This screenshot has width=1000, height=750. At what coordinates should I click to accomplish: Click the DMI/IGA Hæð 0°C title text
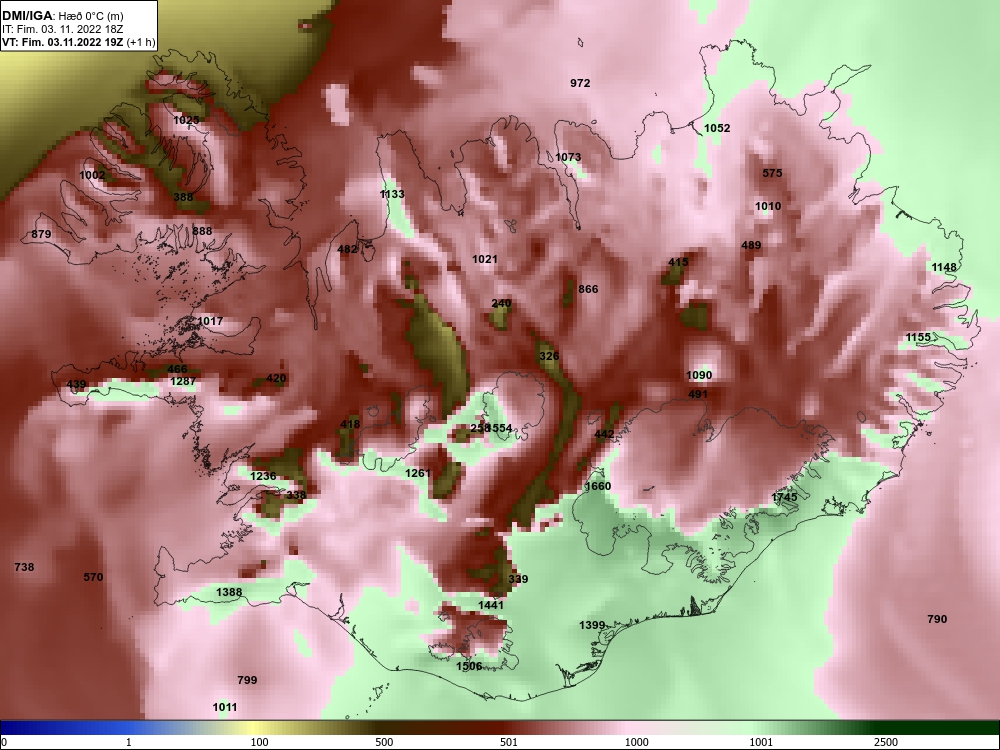62,16
